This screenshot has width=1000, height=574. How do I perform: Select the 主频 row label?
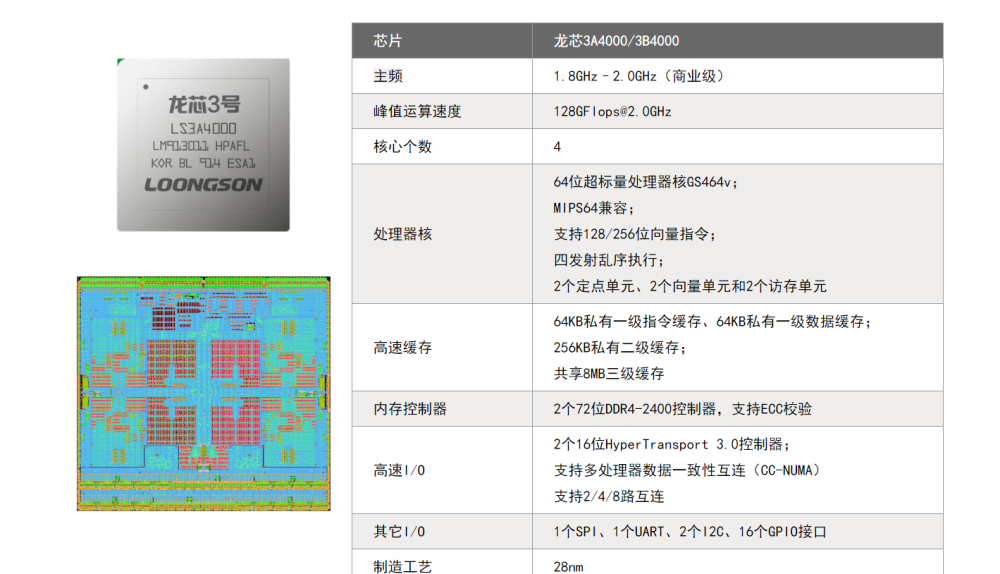[x=388, y=76]
